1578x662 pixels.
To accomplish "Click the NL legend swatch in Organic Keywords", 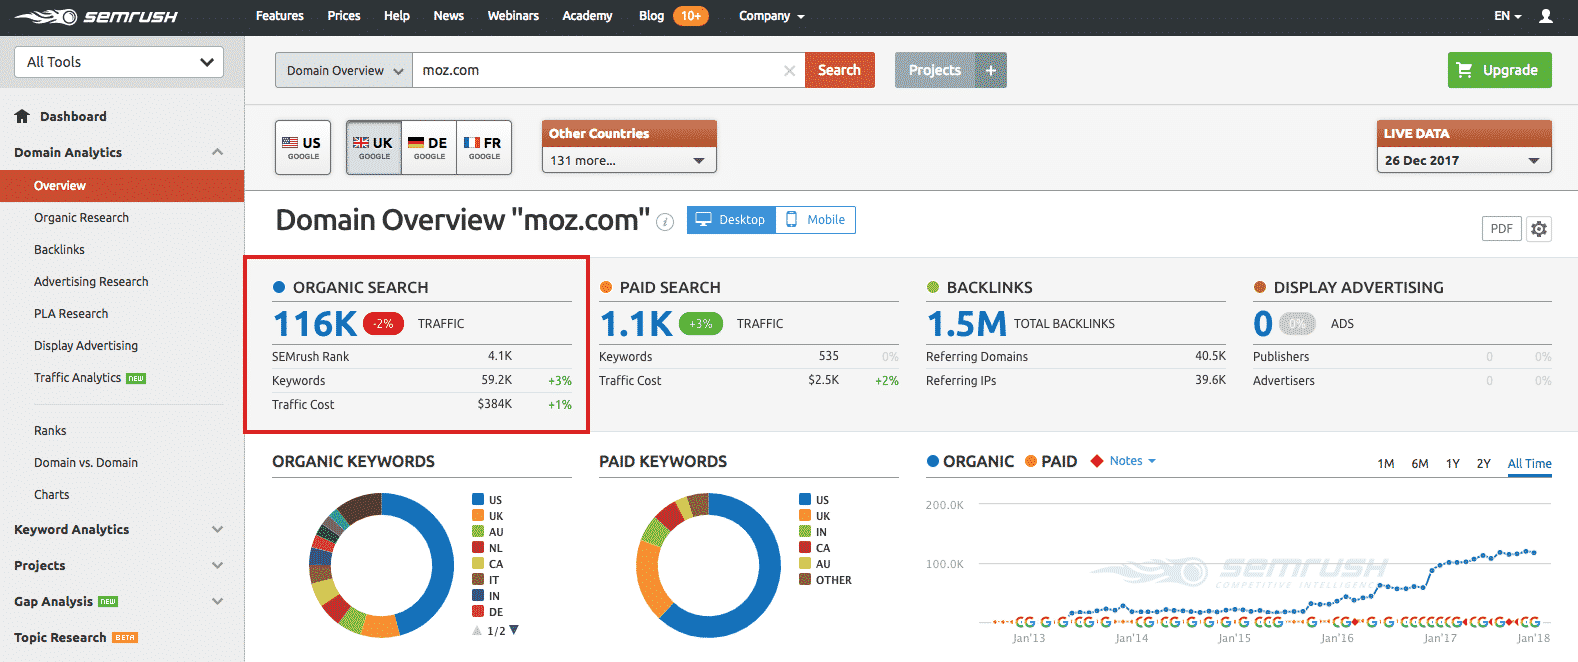I will (x=478, y=548).
